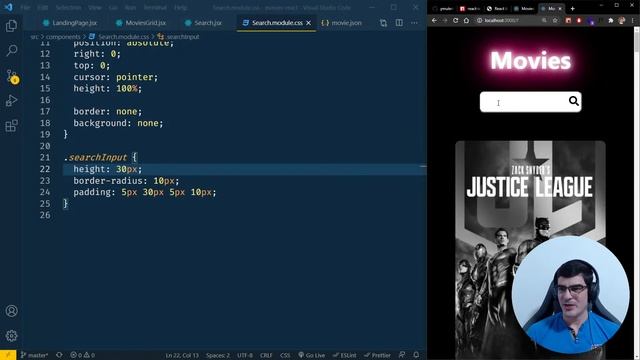
Task: Open the errors and warnings counter
Action: coord(82,355)
